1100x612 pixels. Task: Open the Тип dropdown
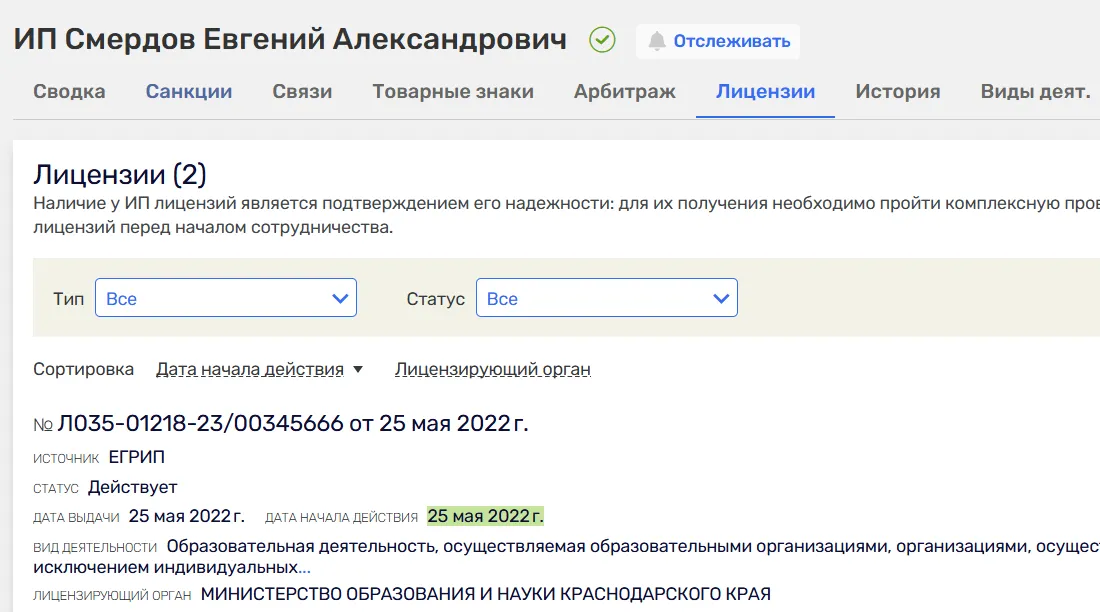[x=226, y=298]
